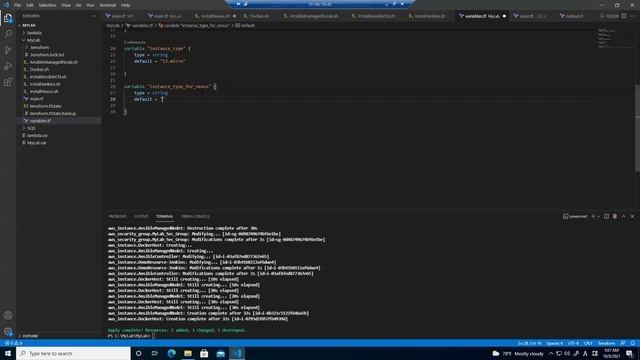Open the File menu
The height and width of the screenshot is (360, 640).
[x=17, y=5]
